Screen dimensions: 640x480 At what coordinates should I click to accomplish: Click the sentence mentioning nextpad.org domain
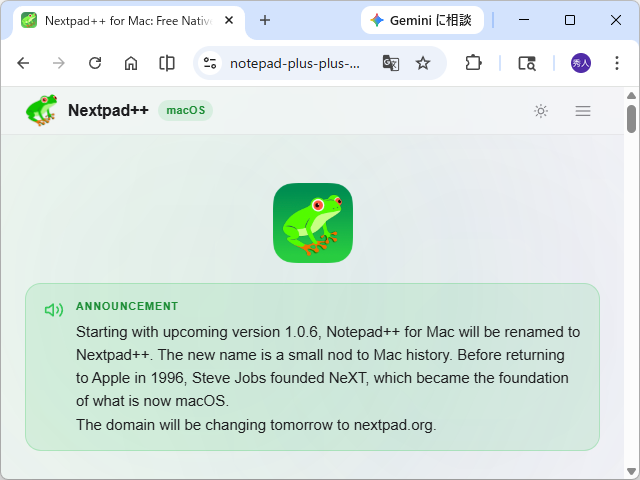(x=256, y=425)
